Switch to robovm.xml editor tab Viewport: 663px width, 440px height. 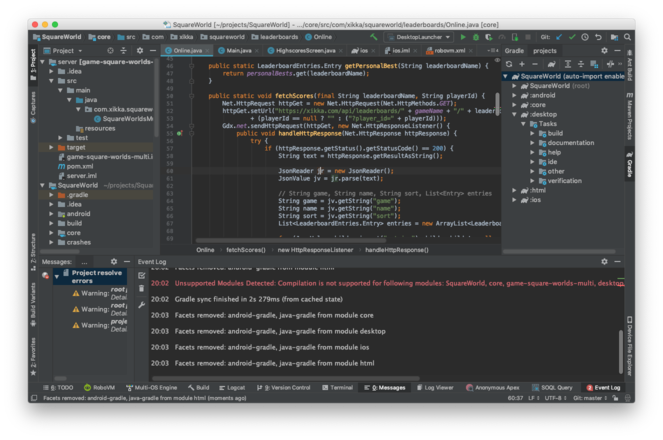(x=449, y=51)
